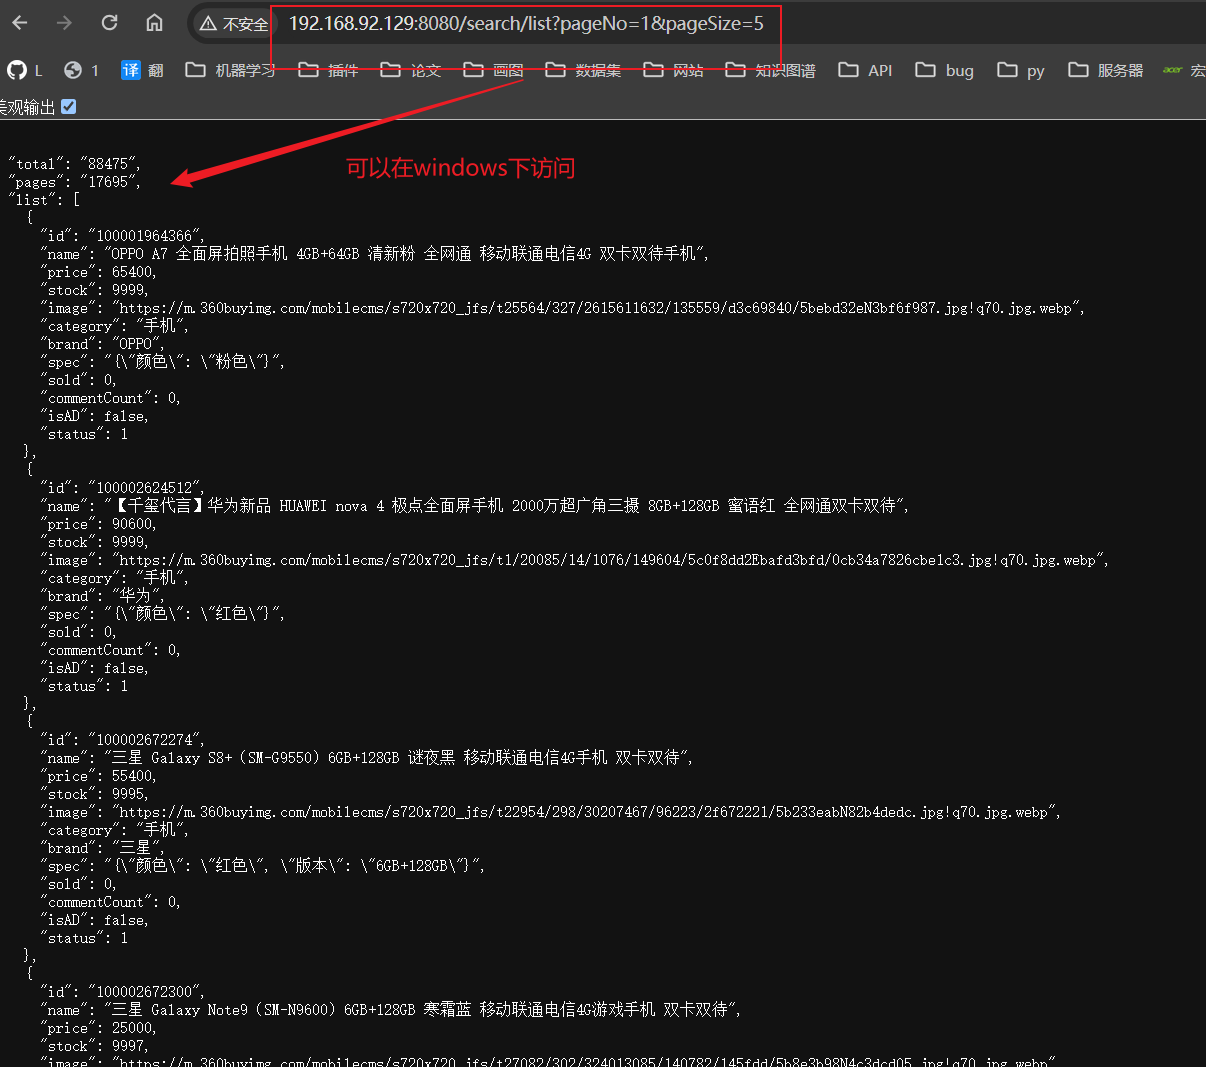Click the price 55400 value
Viewport: 1206px width, 1067px height.
134,776
